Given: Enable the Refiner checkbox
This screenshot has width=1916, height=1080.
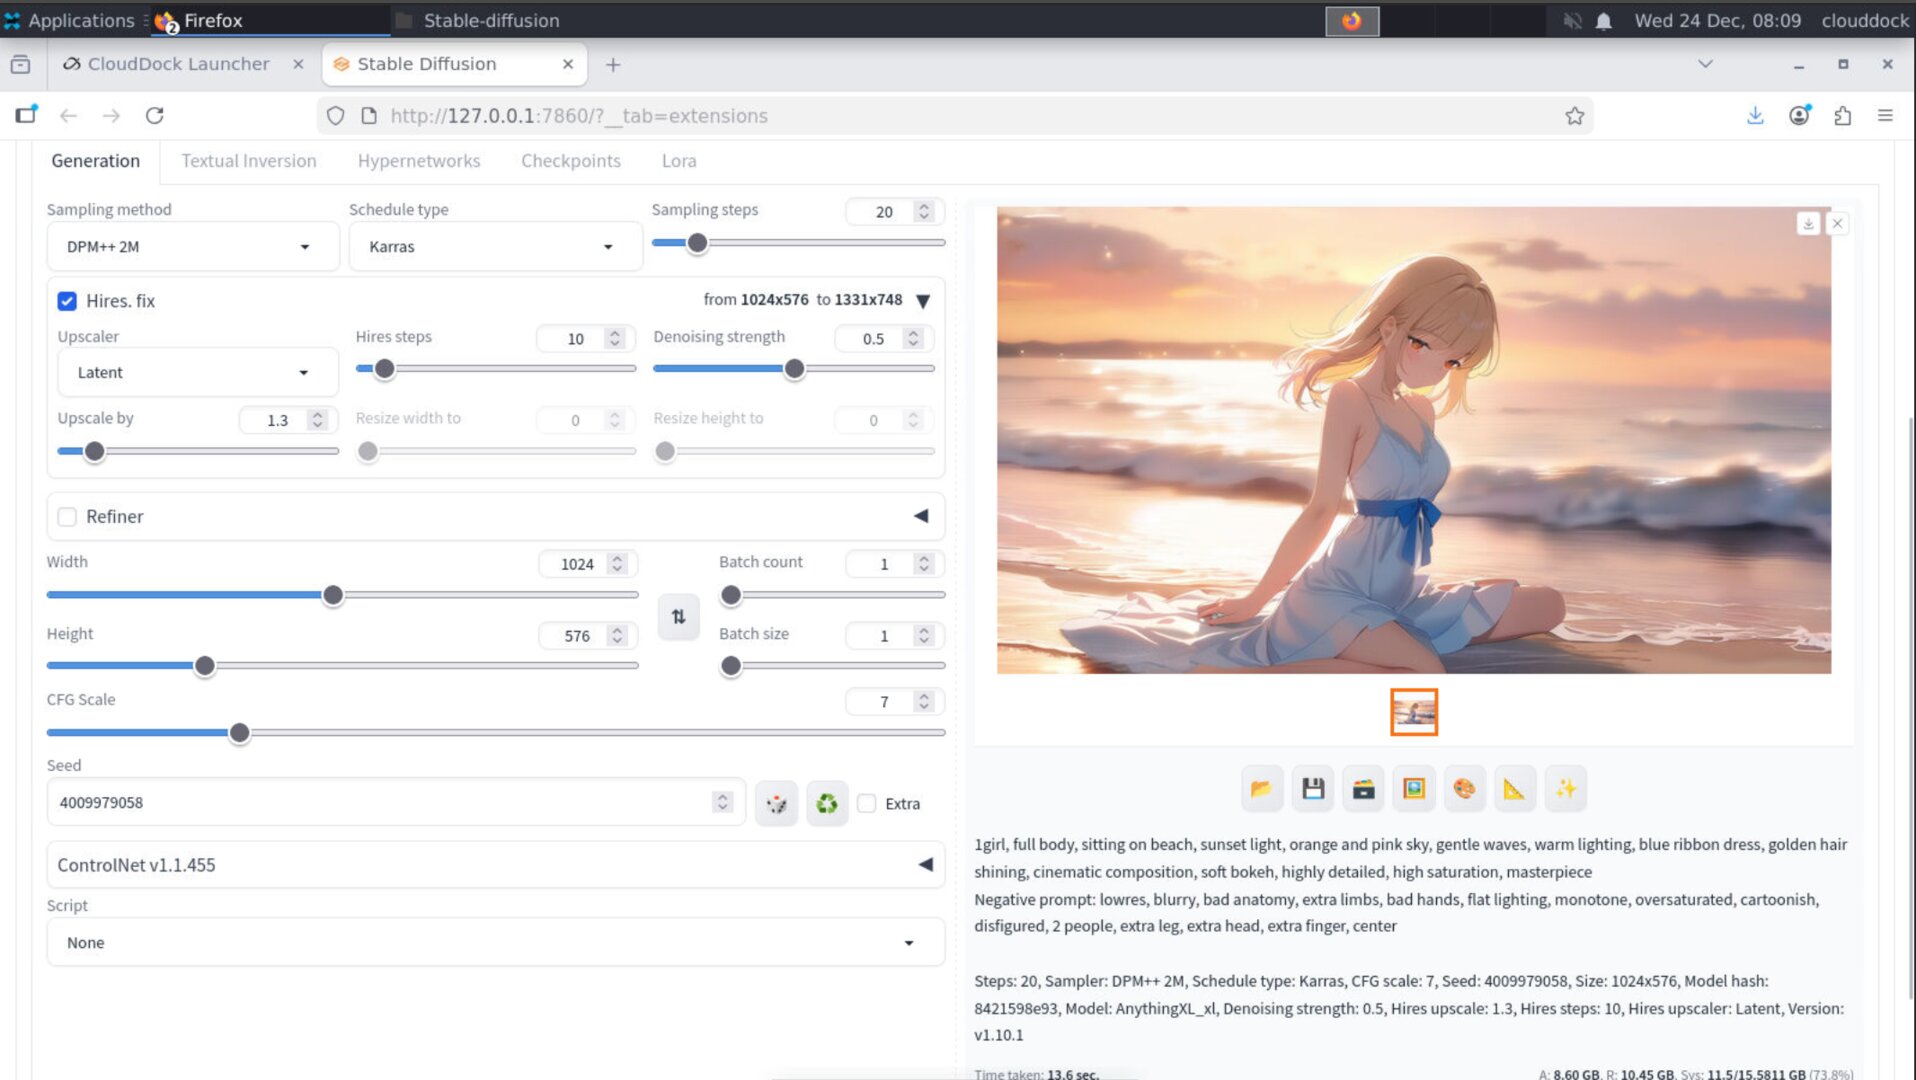Looking at the screenshot, I should (x=67, y=517).
